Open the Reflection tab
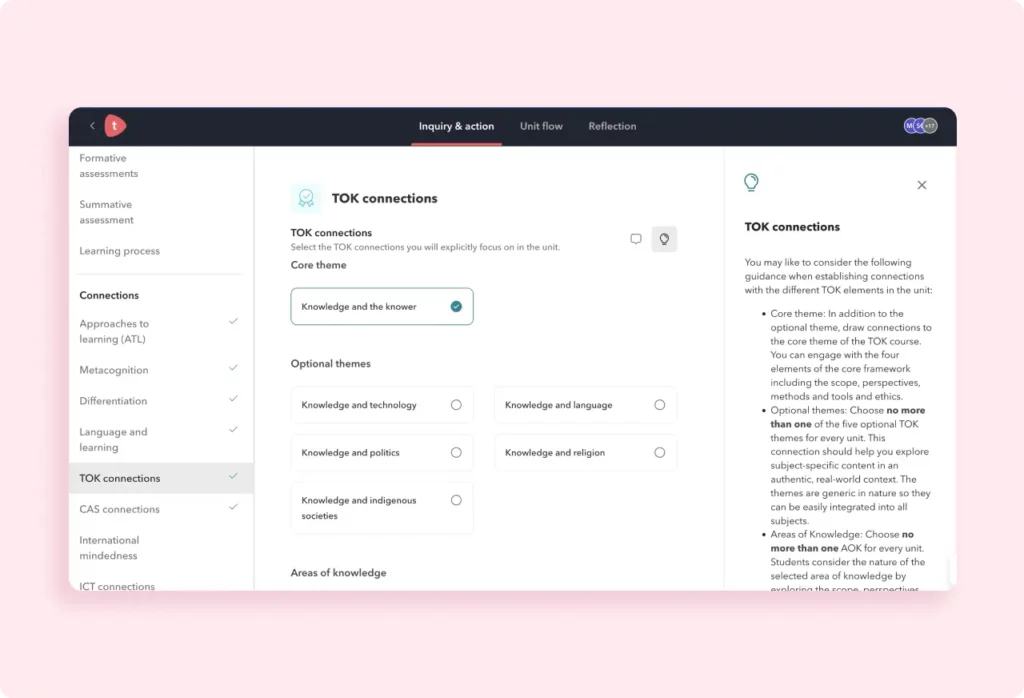 click(612, 126)
